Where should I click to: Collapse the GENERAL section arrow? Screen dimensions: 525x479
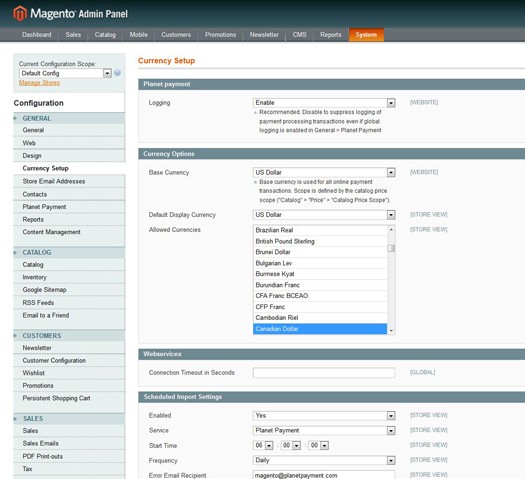[x=15, y=118]
